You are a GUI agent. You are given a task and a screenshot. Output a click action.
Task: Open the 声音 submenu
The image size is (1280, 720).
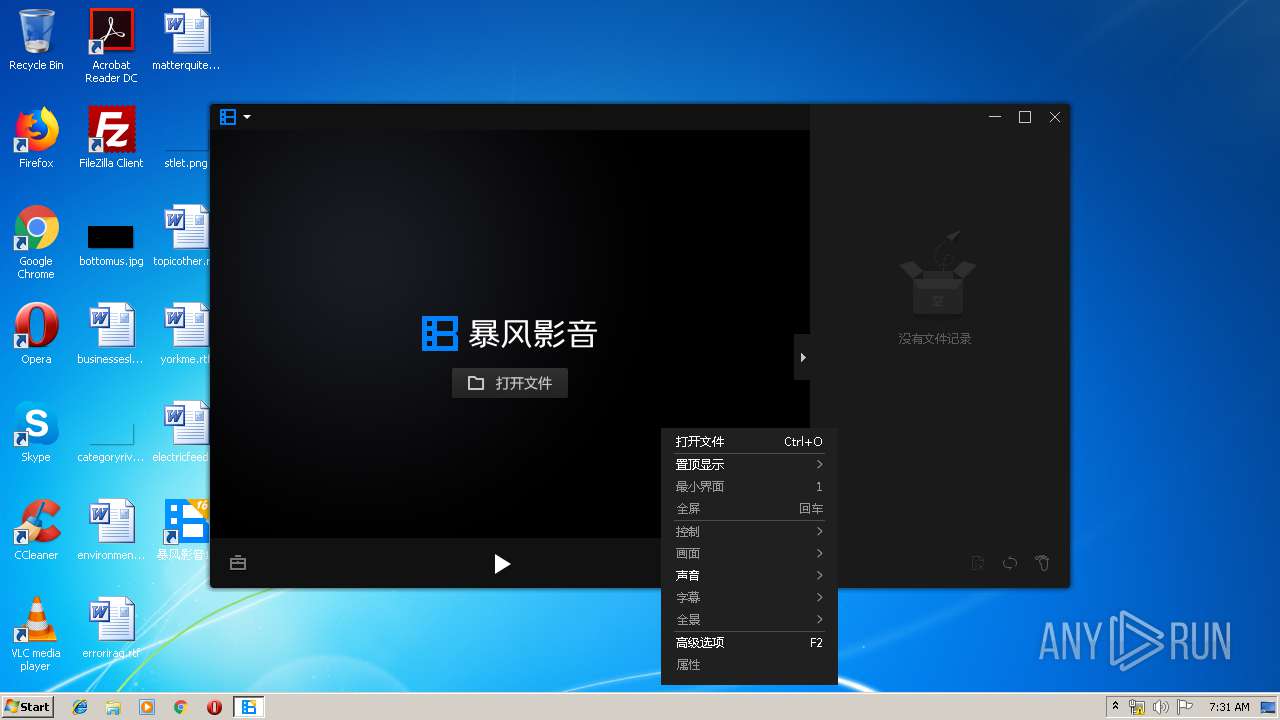(x=749, y=576)
